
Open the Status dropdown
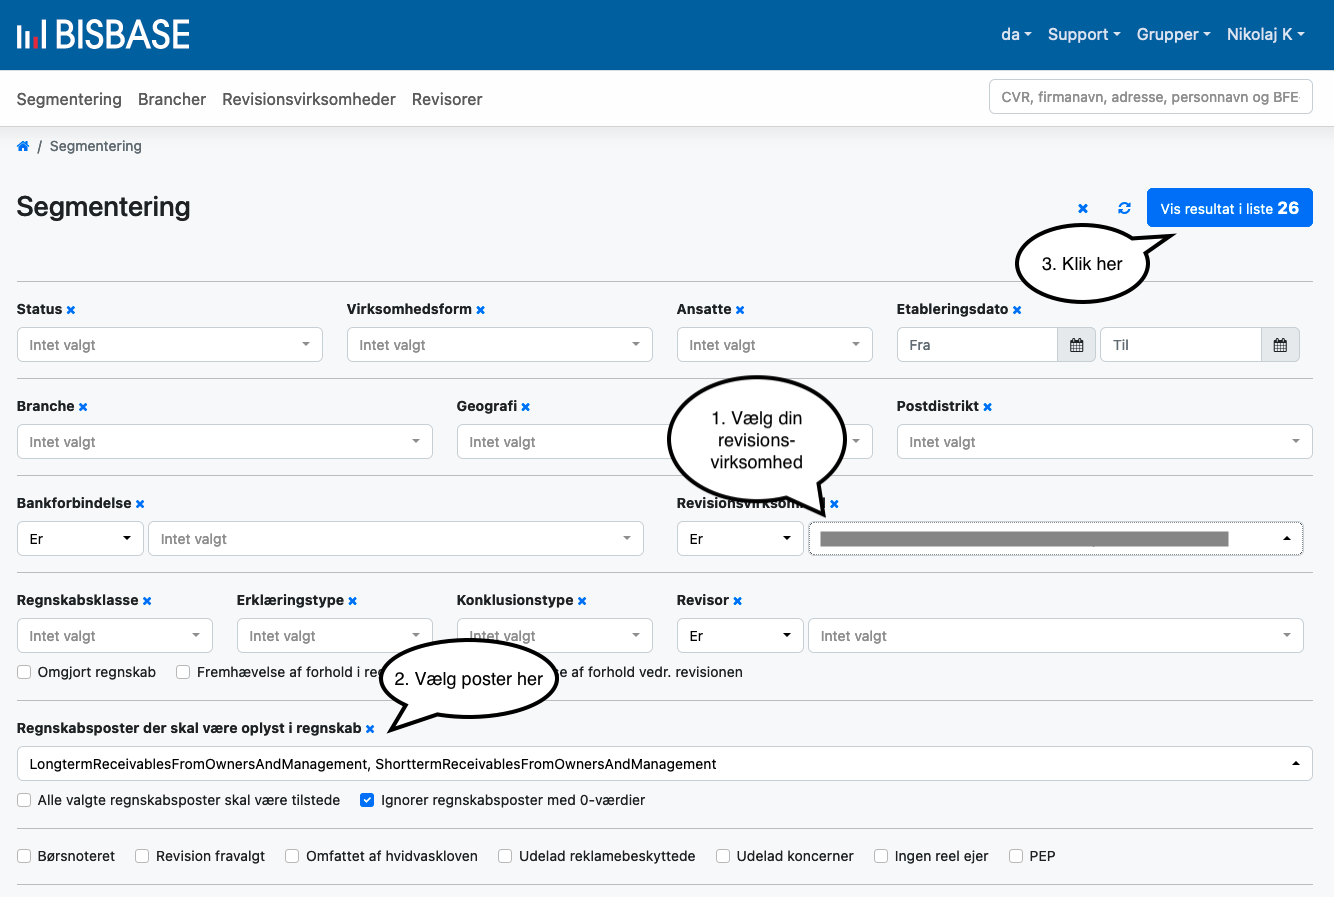pyautogui.click(x=170, y=345)
